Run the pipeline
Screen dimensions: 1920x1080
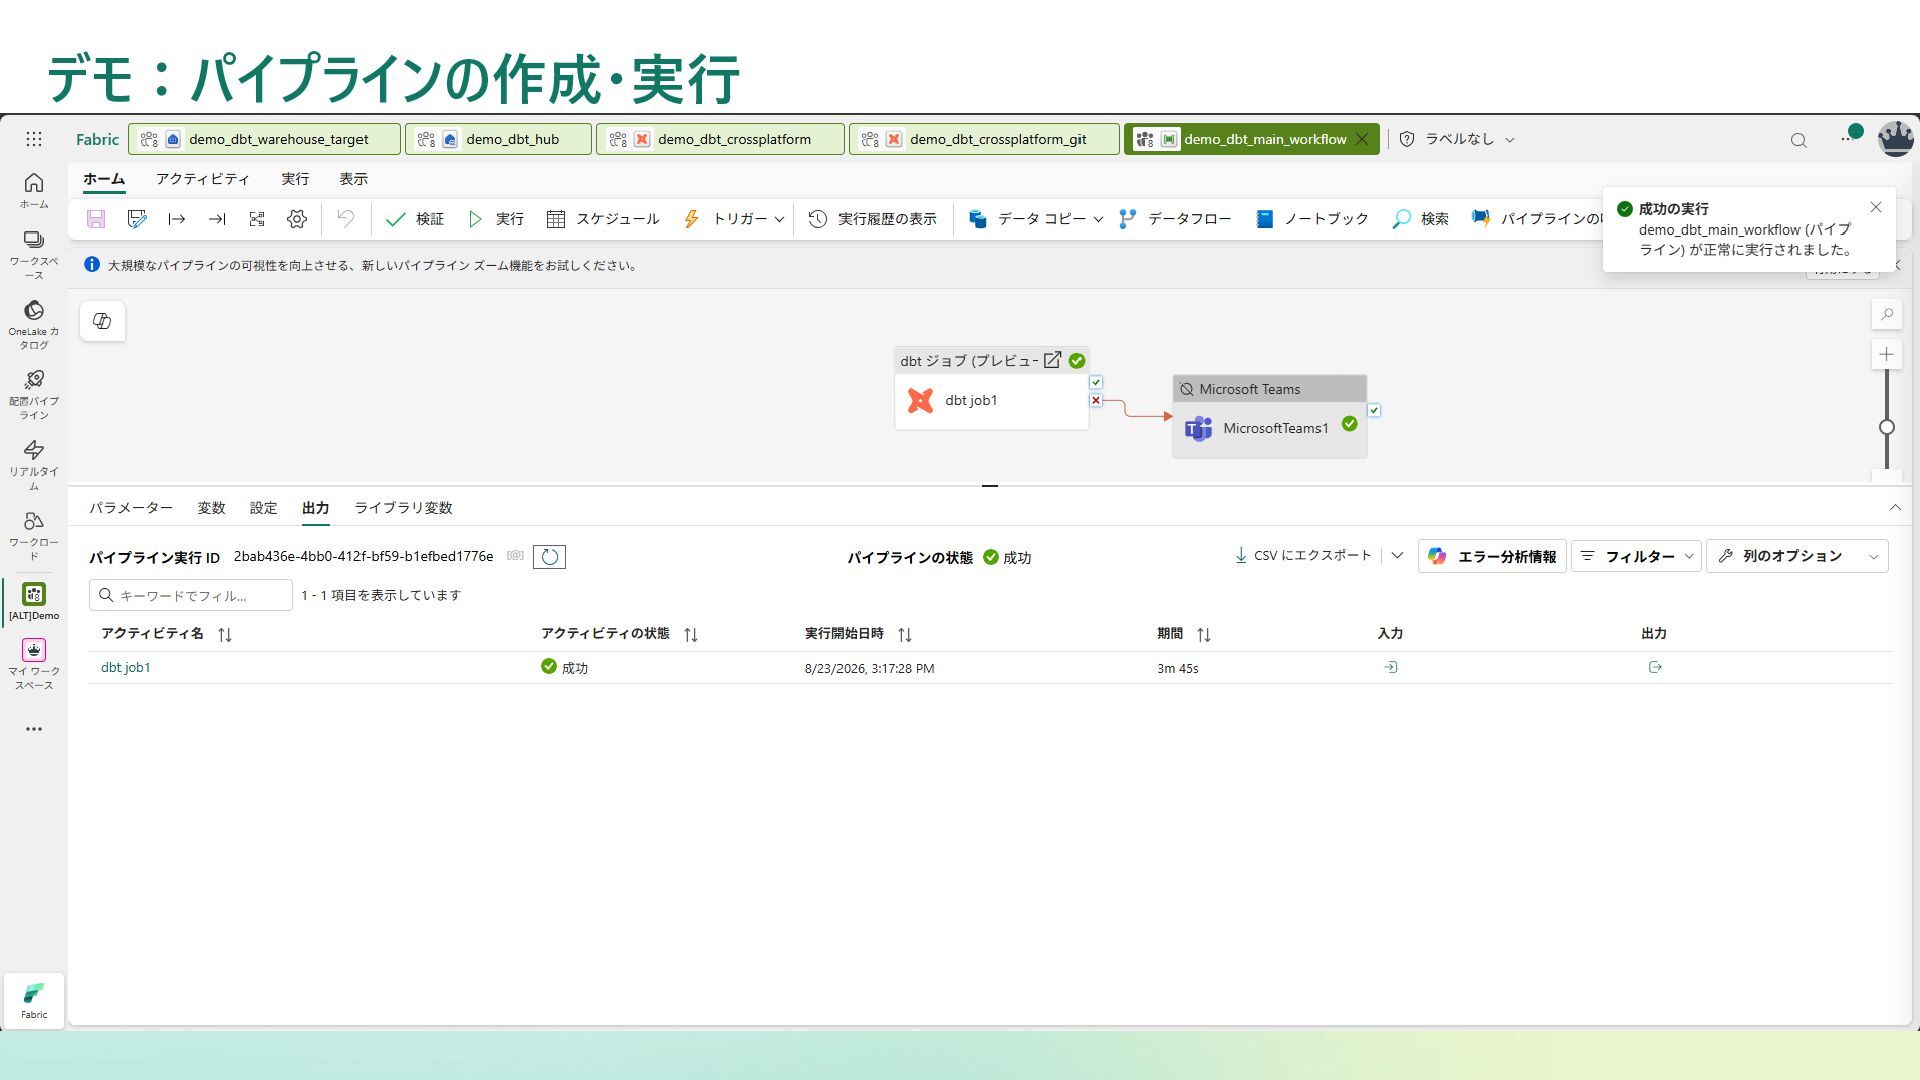click(x=496, y=219)
